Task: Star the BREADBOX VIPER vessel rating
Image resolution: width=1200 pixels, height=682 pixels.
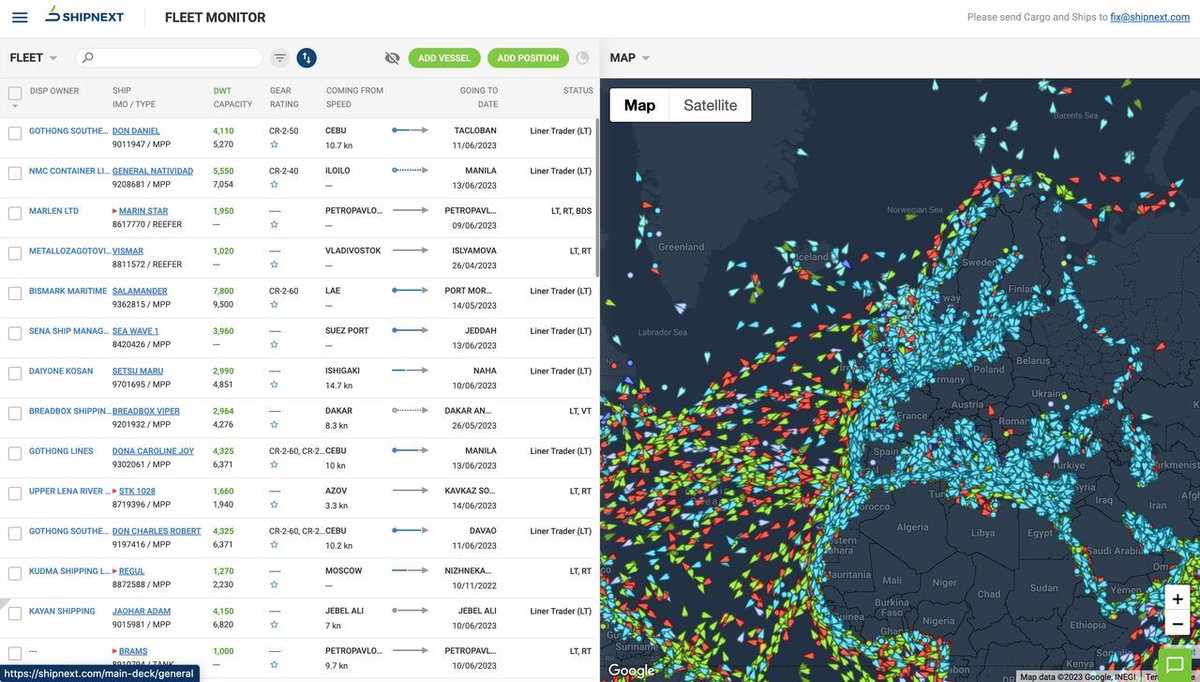Action: (274, 424)
